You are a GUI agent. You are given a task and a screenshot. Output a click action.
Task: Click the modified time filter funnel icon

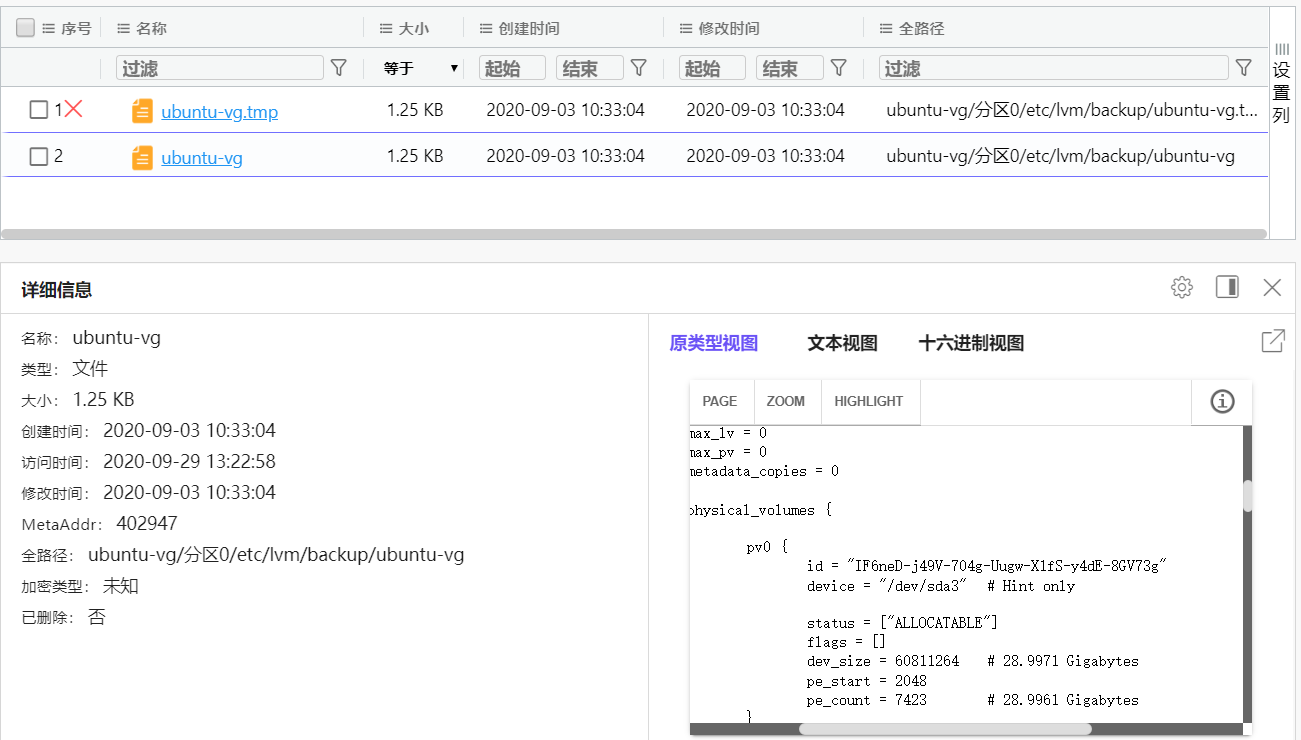[839, 68]
